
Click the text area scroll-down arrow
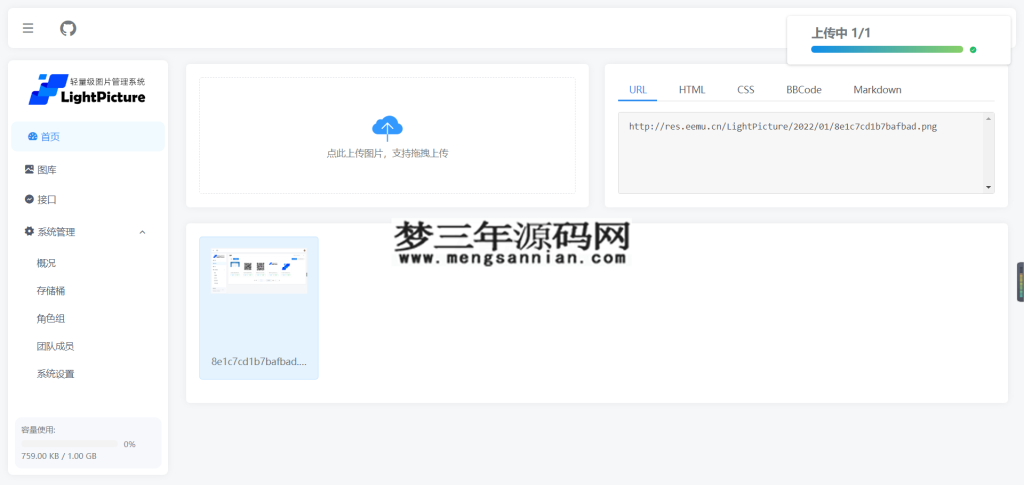pyautogui.click(x=989, y=187)
